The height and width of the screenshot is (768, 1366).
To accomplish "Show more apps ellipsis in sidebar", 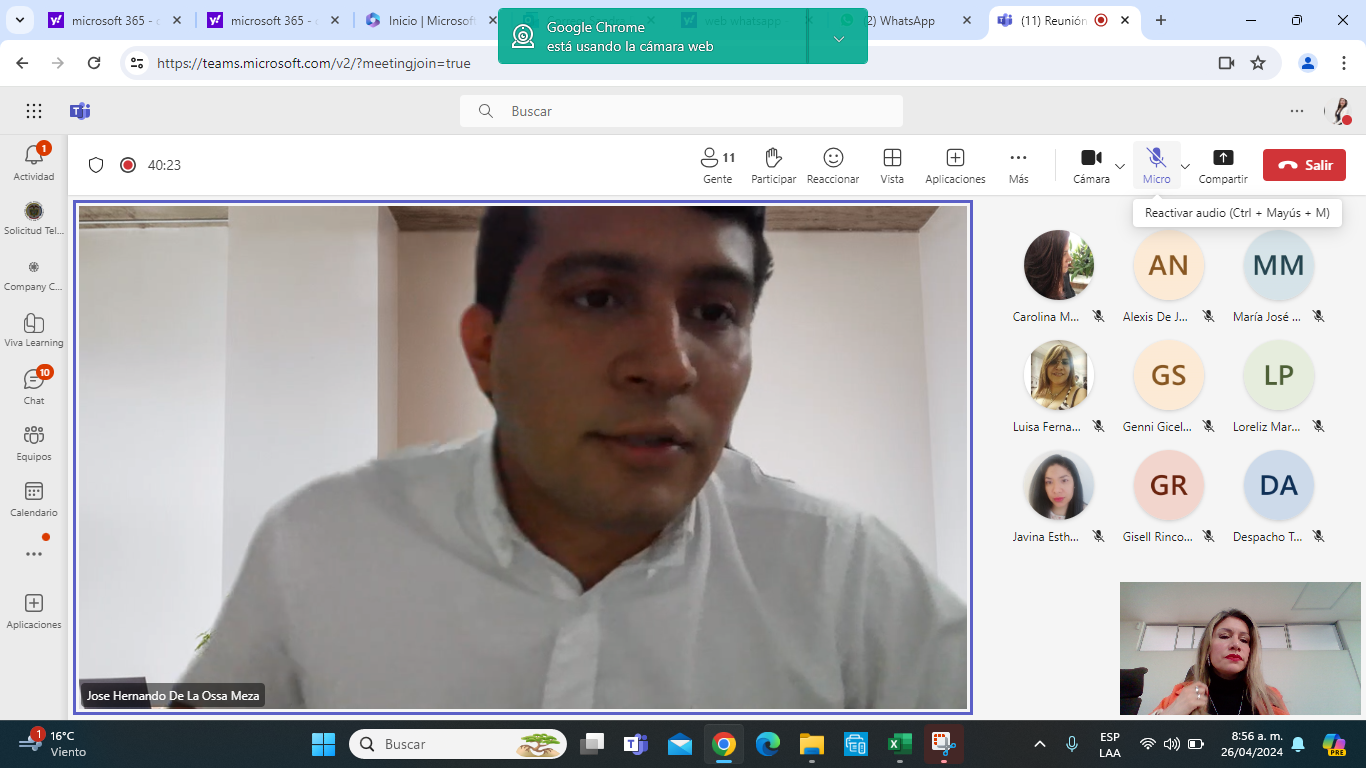I will pos(34,554).
